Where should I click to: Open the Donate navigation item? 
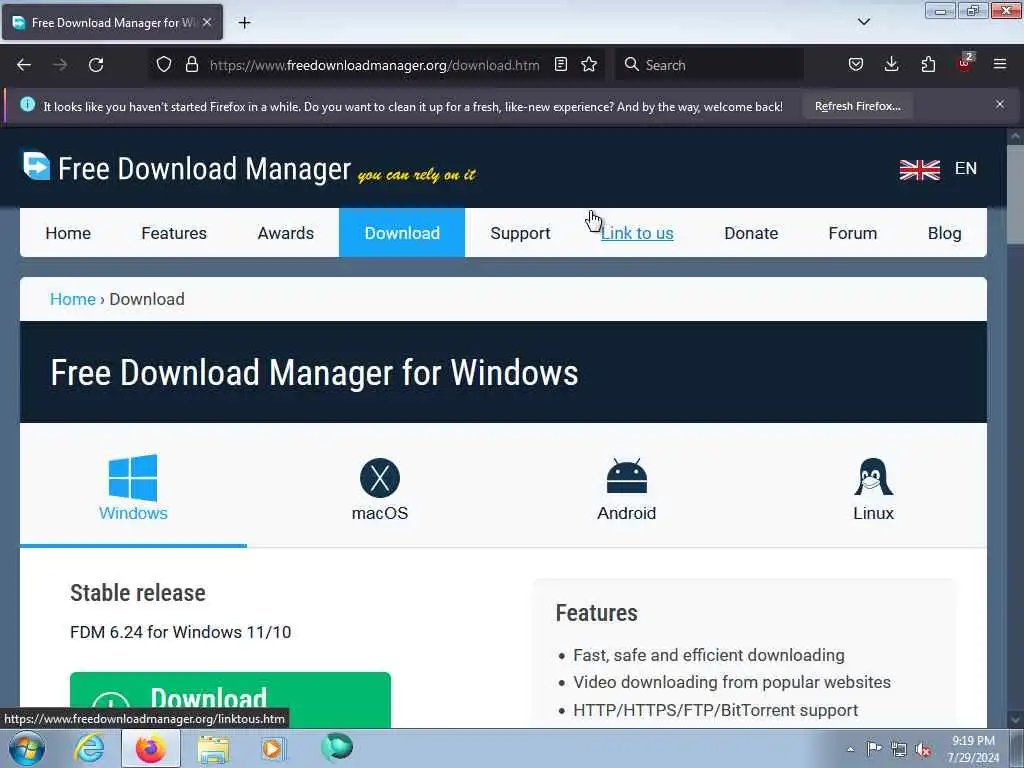[x=751, y=233]
